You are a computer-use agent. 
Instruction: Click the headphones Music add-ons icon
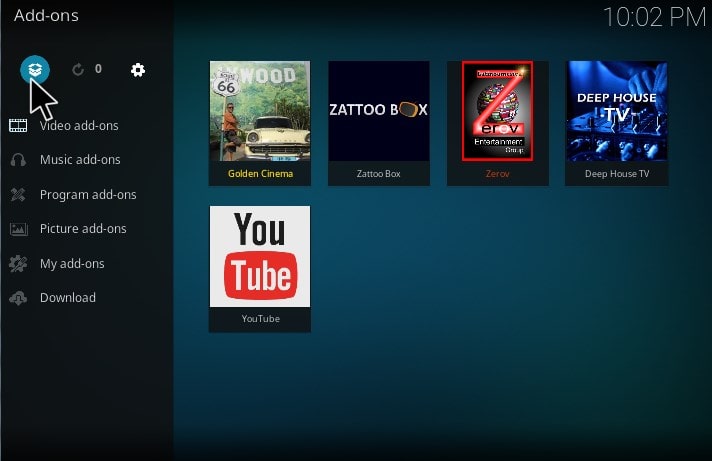(18, 160)
